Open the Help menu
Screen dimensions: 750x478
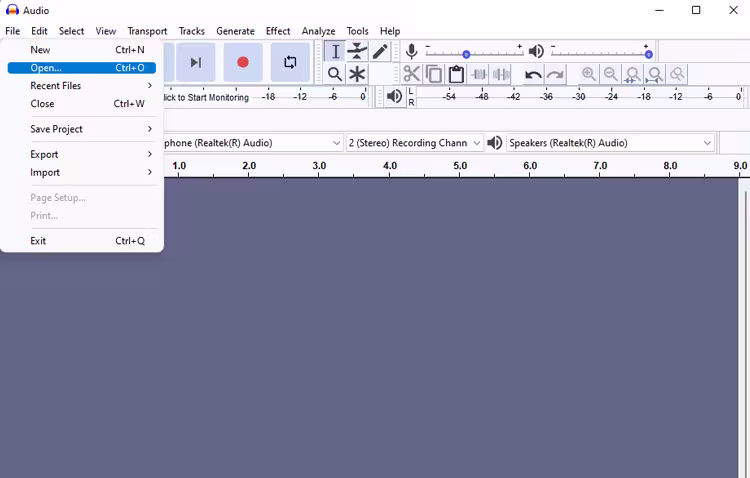390,31
